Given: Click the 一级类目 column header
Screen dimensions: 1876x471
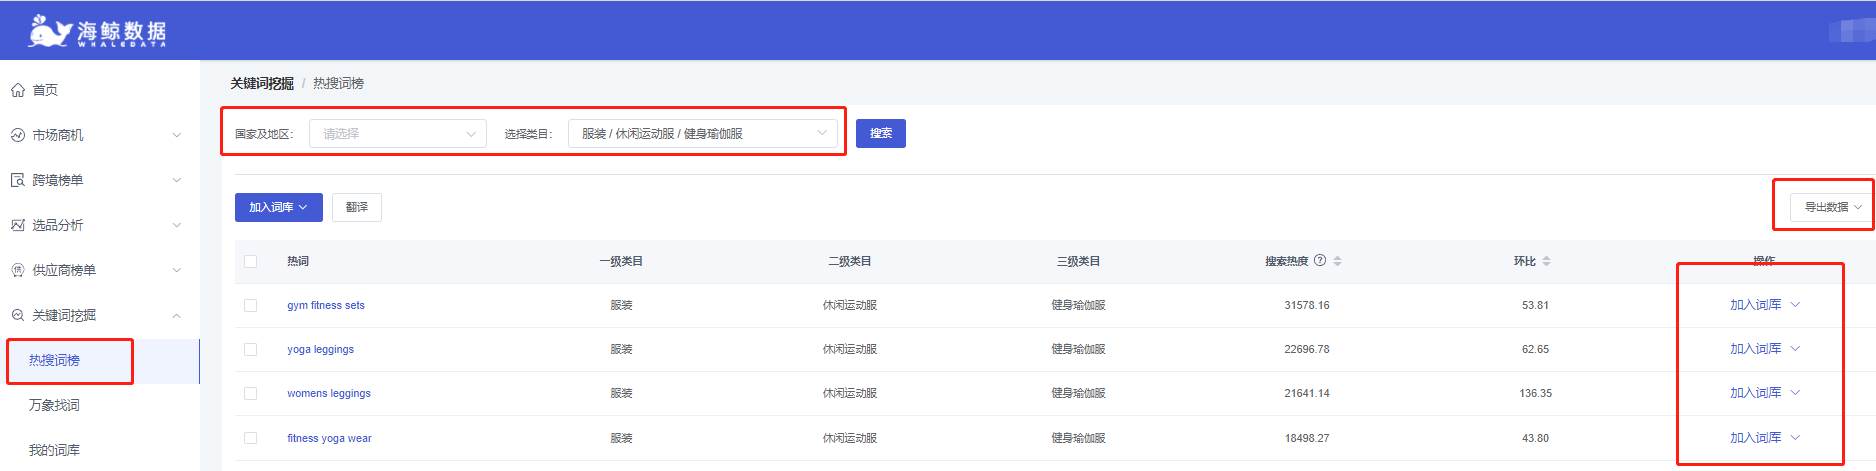Looking at the screenshot, I should pyautogui.click(x=621, y=261).
